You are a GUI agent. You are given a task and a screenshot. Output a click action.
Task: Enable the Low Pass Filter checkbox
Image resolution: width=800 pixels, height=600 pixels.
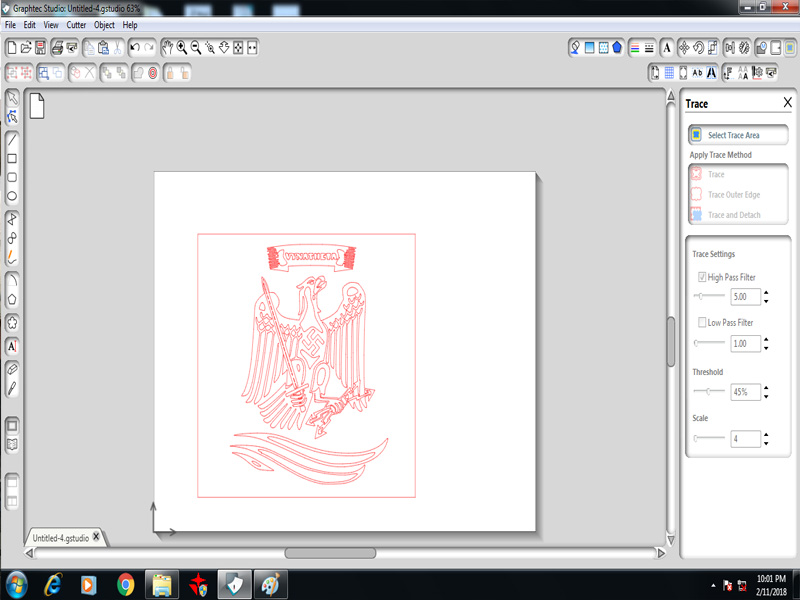702,322
